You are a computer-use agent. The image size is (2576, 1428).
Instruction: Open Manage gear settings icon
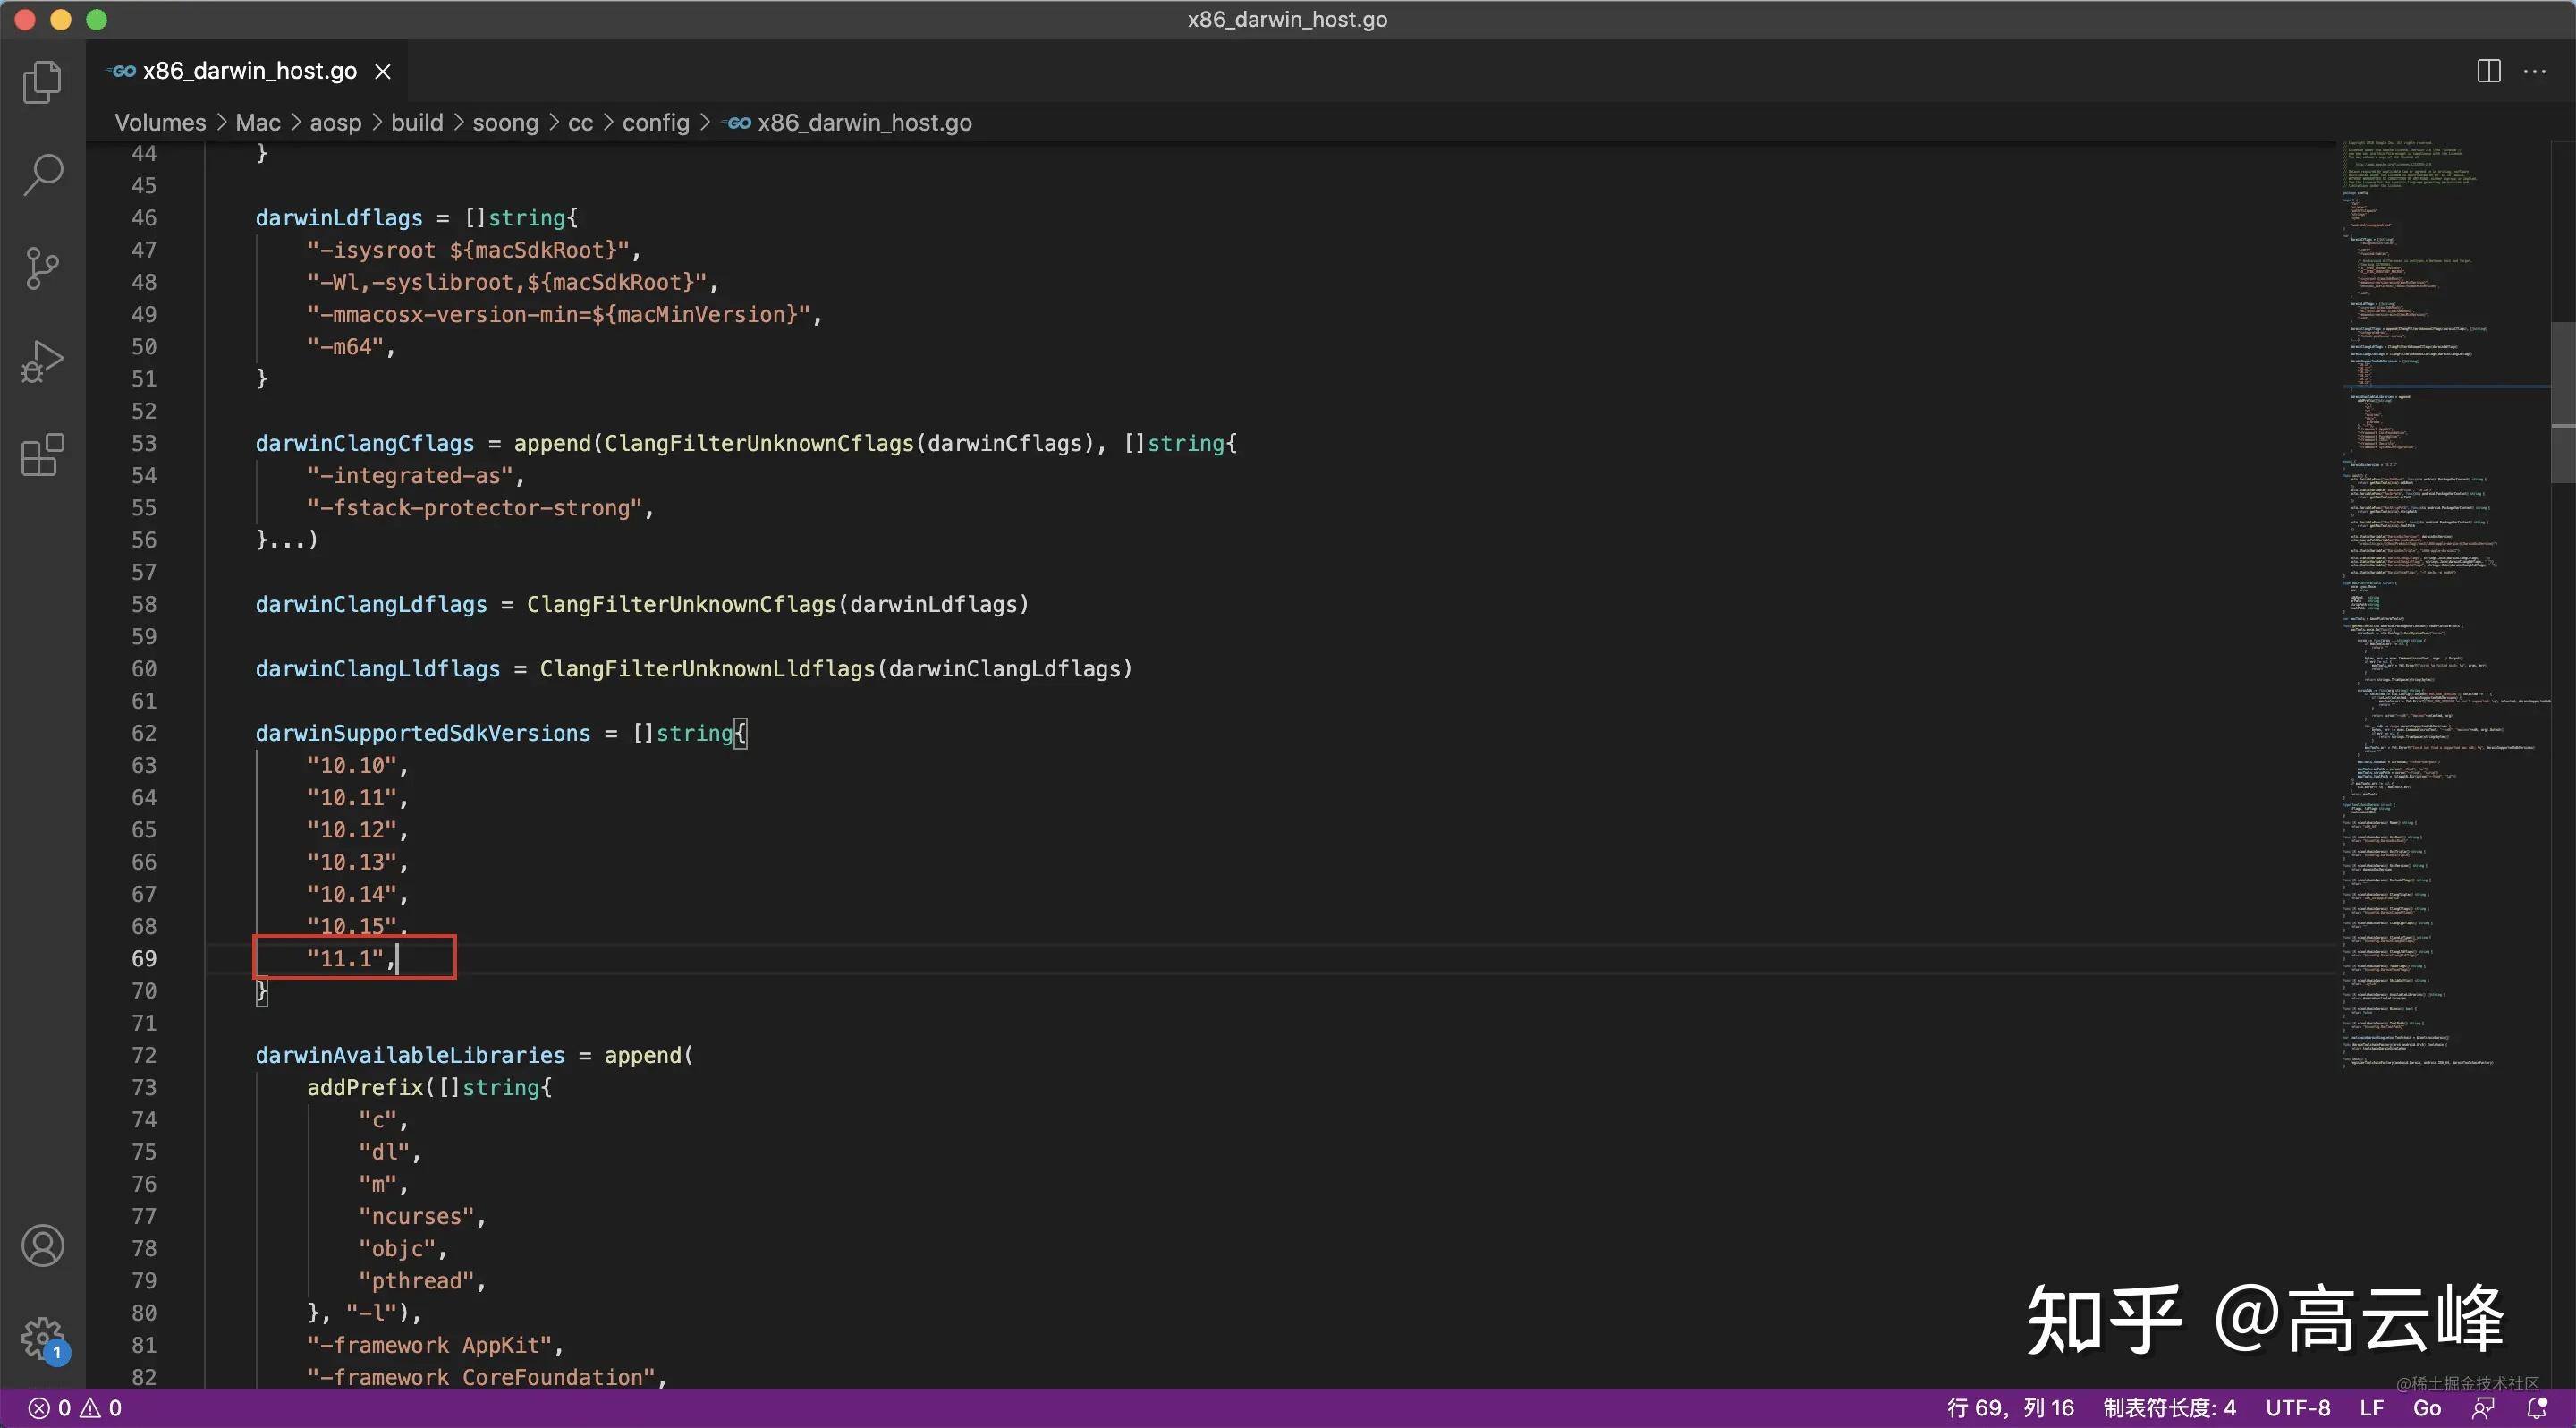tap(42, 1337)
